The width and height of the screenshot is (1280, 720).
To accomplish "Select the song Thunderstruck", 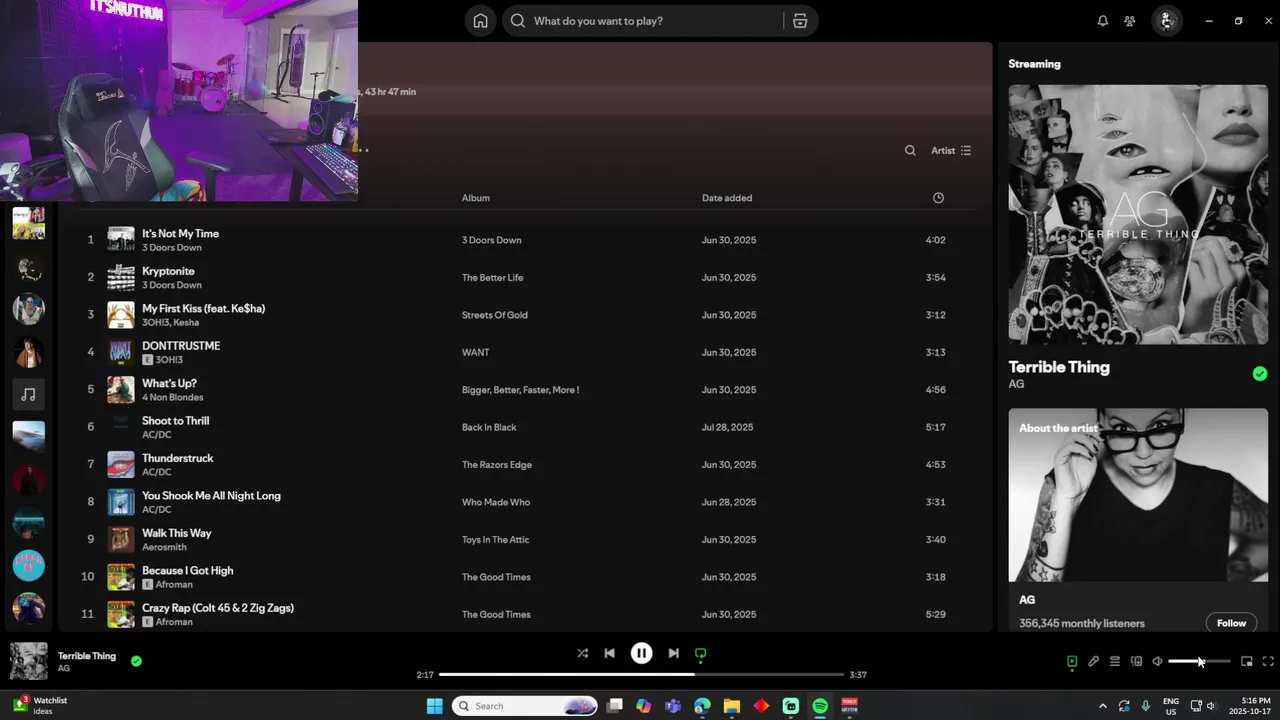I will coord(178,458).
